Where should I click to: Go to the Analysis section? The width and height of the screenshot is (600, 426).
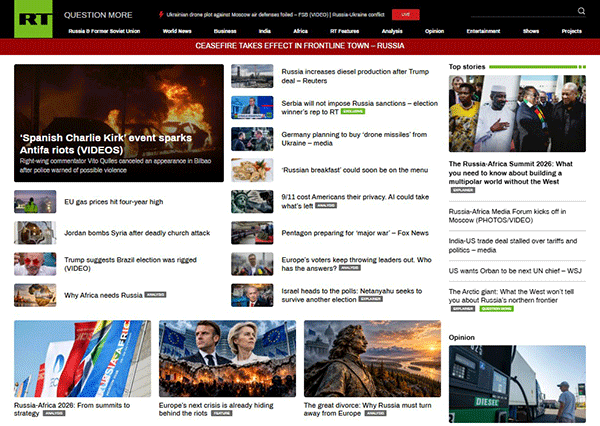click(x=392, y=31)
